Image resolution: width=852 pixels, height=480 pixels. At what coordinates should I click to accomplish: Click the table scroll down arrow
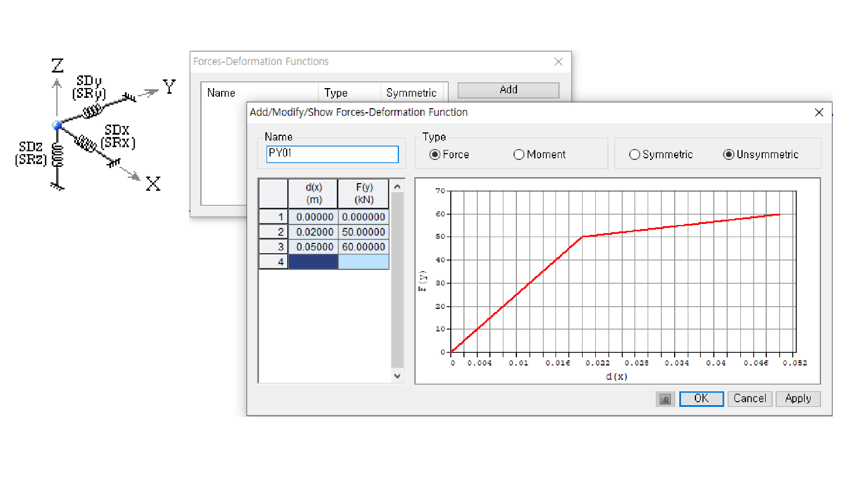point(397,376)
